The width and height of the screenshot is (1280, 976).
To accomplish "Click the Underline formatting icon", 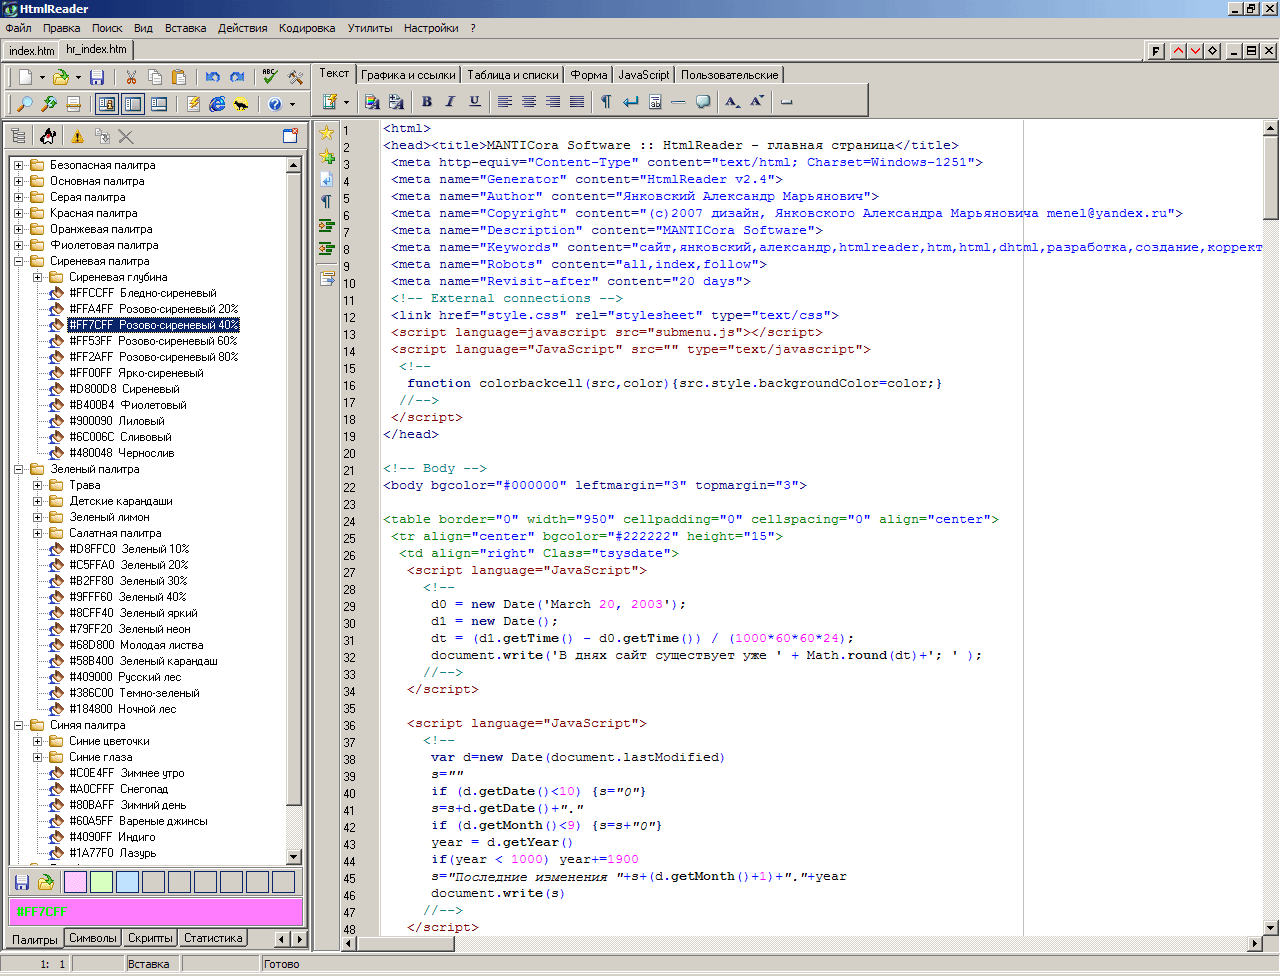I will pyautogui.click(x=474, y=101).
